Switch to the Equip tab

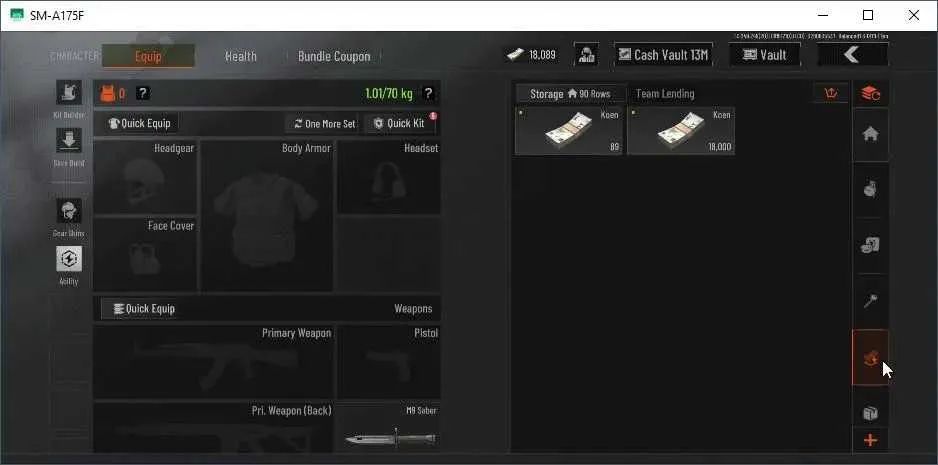tap(148, 56)
